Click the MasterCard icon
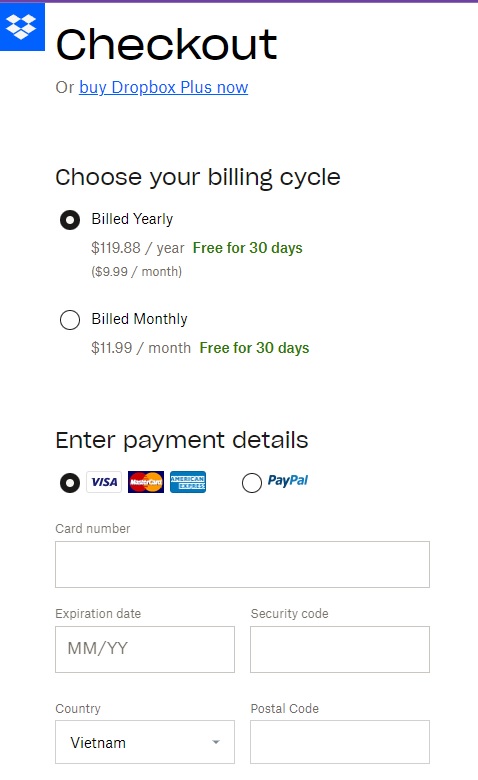Viewport: 478px width, 780px height. click(146, 482)
